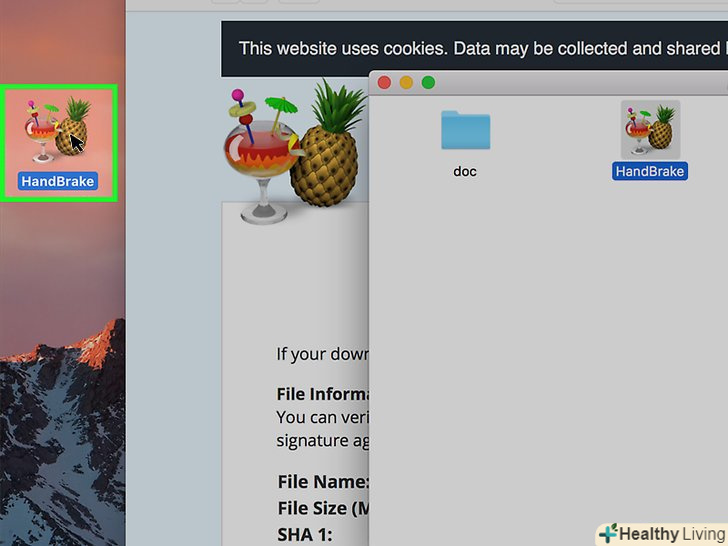This screenshot has width=728, height=546.
Task: Click the large HandBrake logo on the website
Action: click(x=296, y=151)
